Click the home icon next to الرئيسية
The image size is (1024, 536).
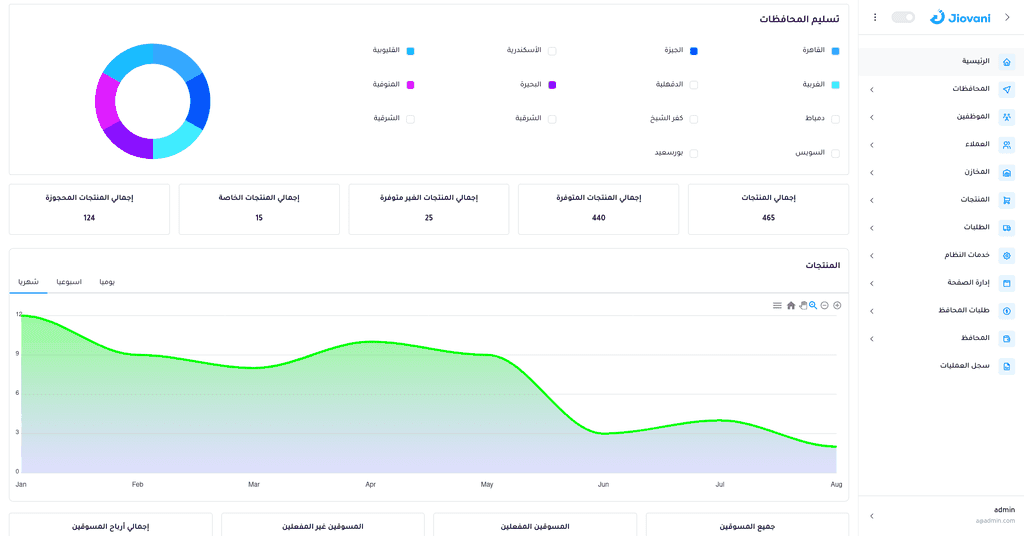point(1006,61)
